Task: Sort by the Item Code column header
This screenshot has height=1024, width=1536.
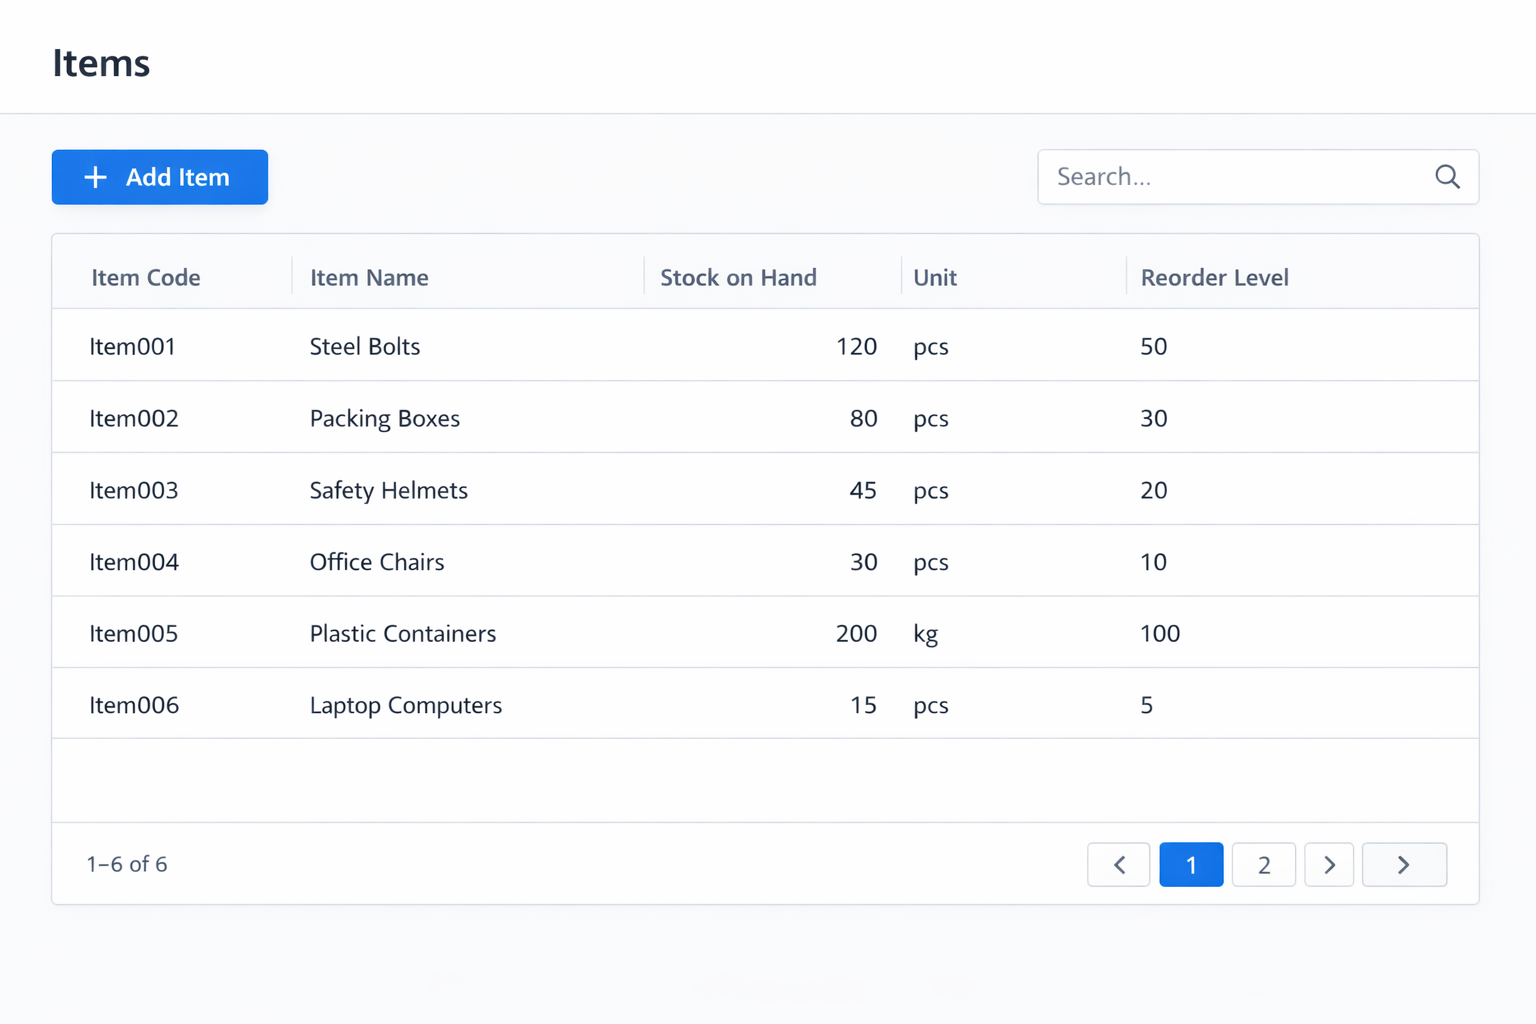Action: pos(146,278)
